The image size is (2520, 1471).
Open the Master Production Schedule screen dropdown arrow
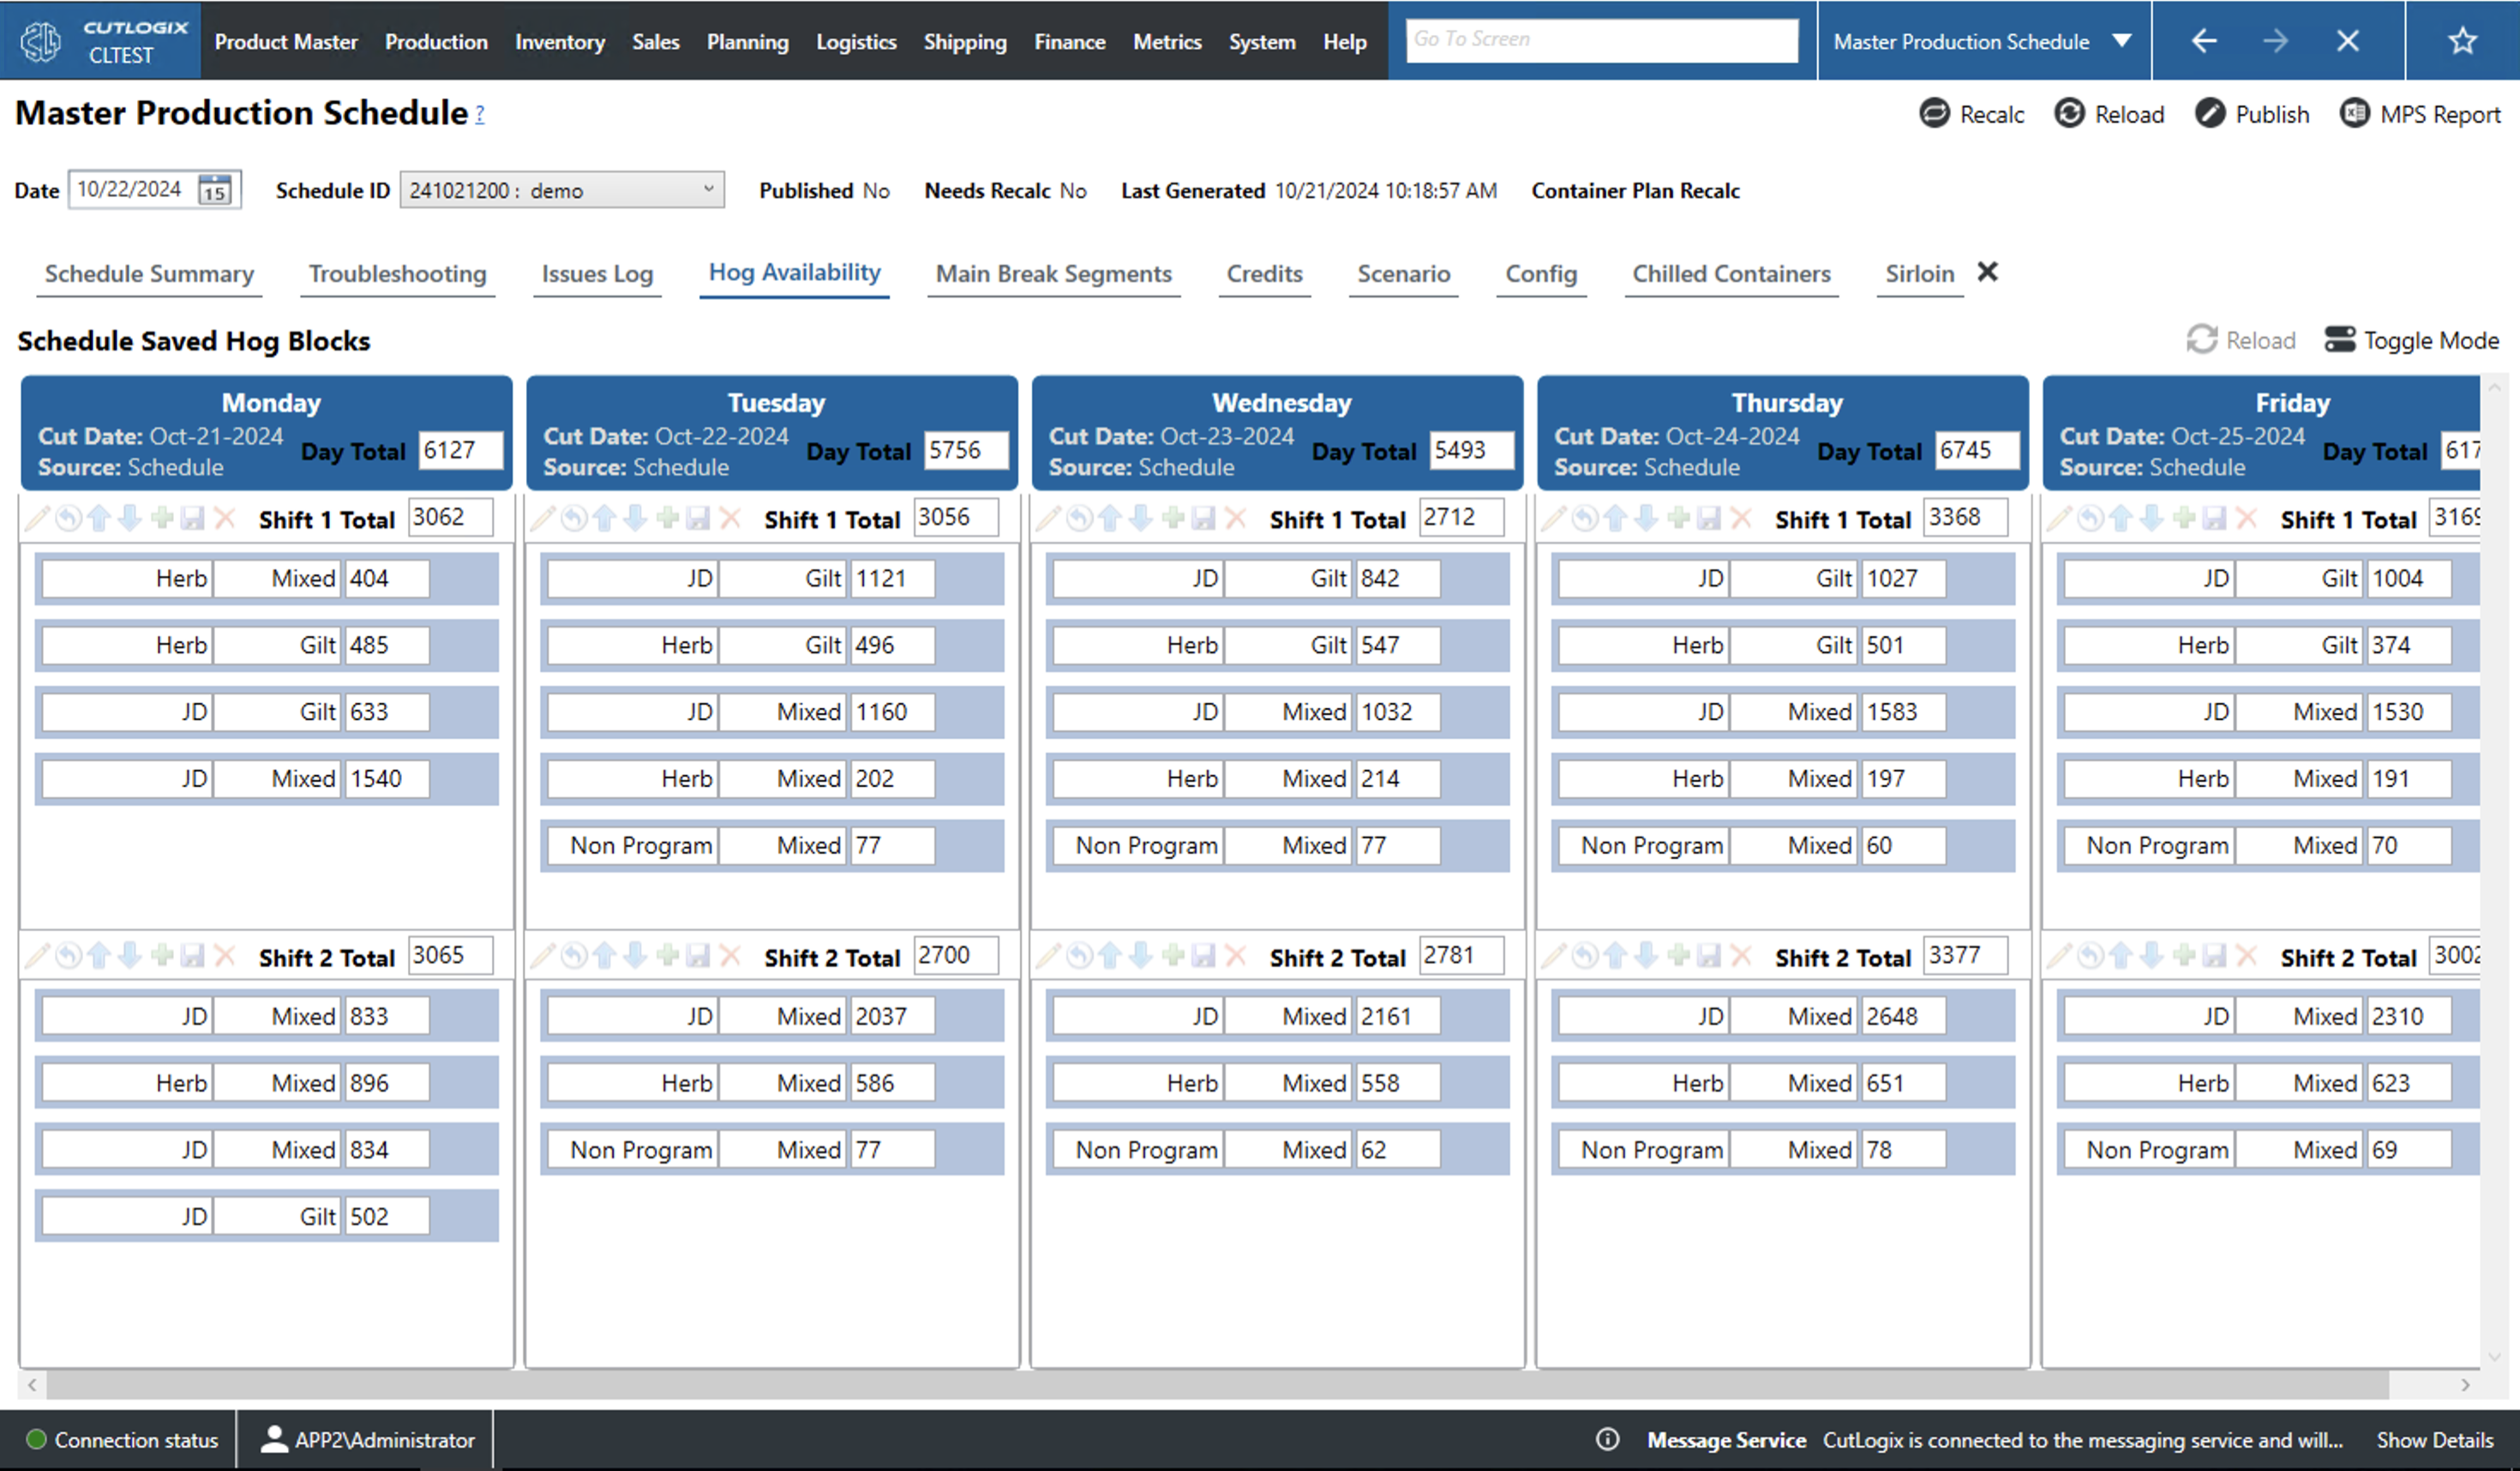coord(2122,41)
